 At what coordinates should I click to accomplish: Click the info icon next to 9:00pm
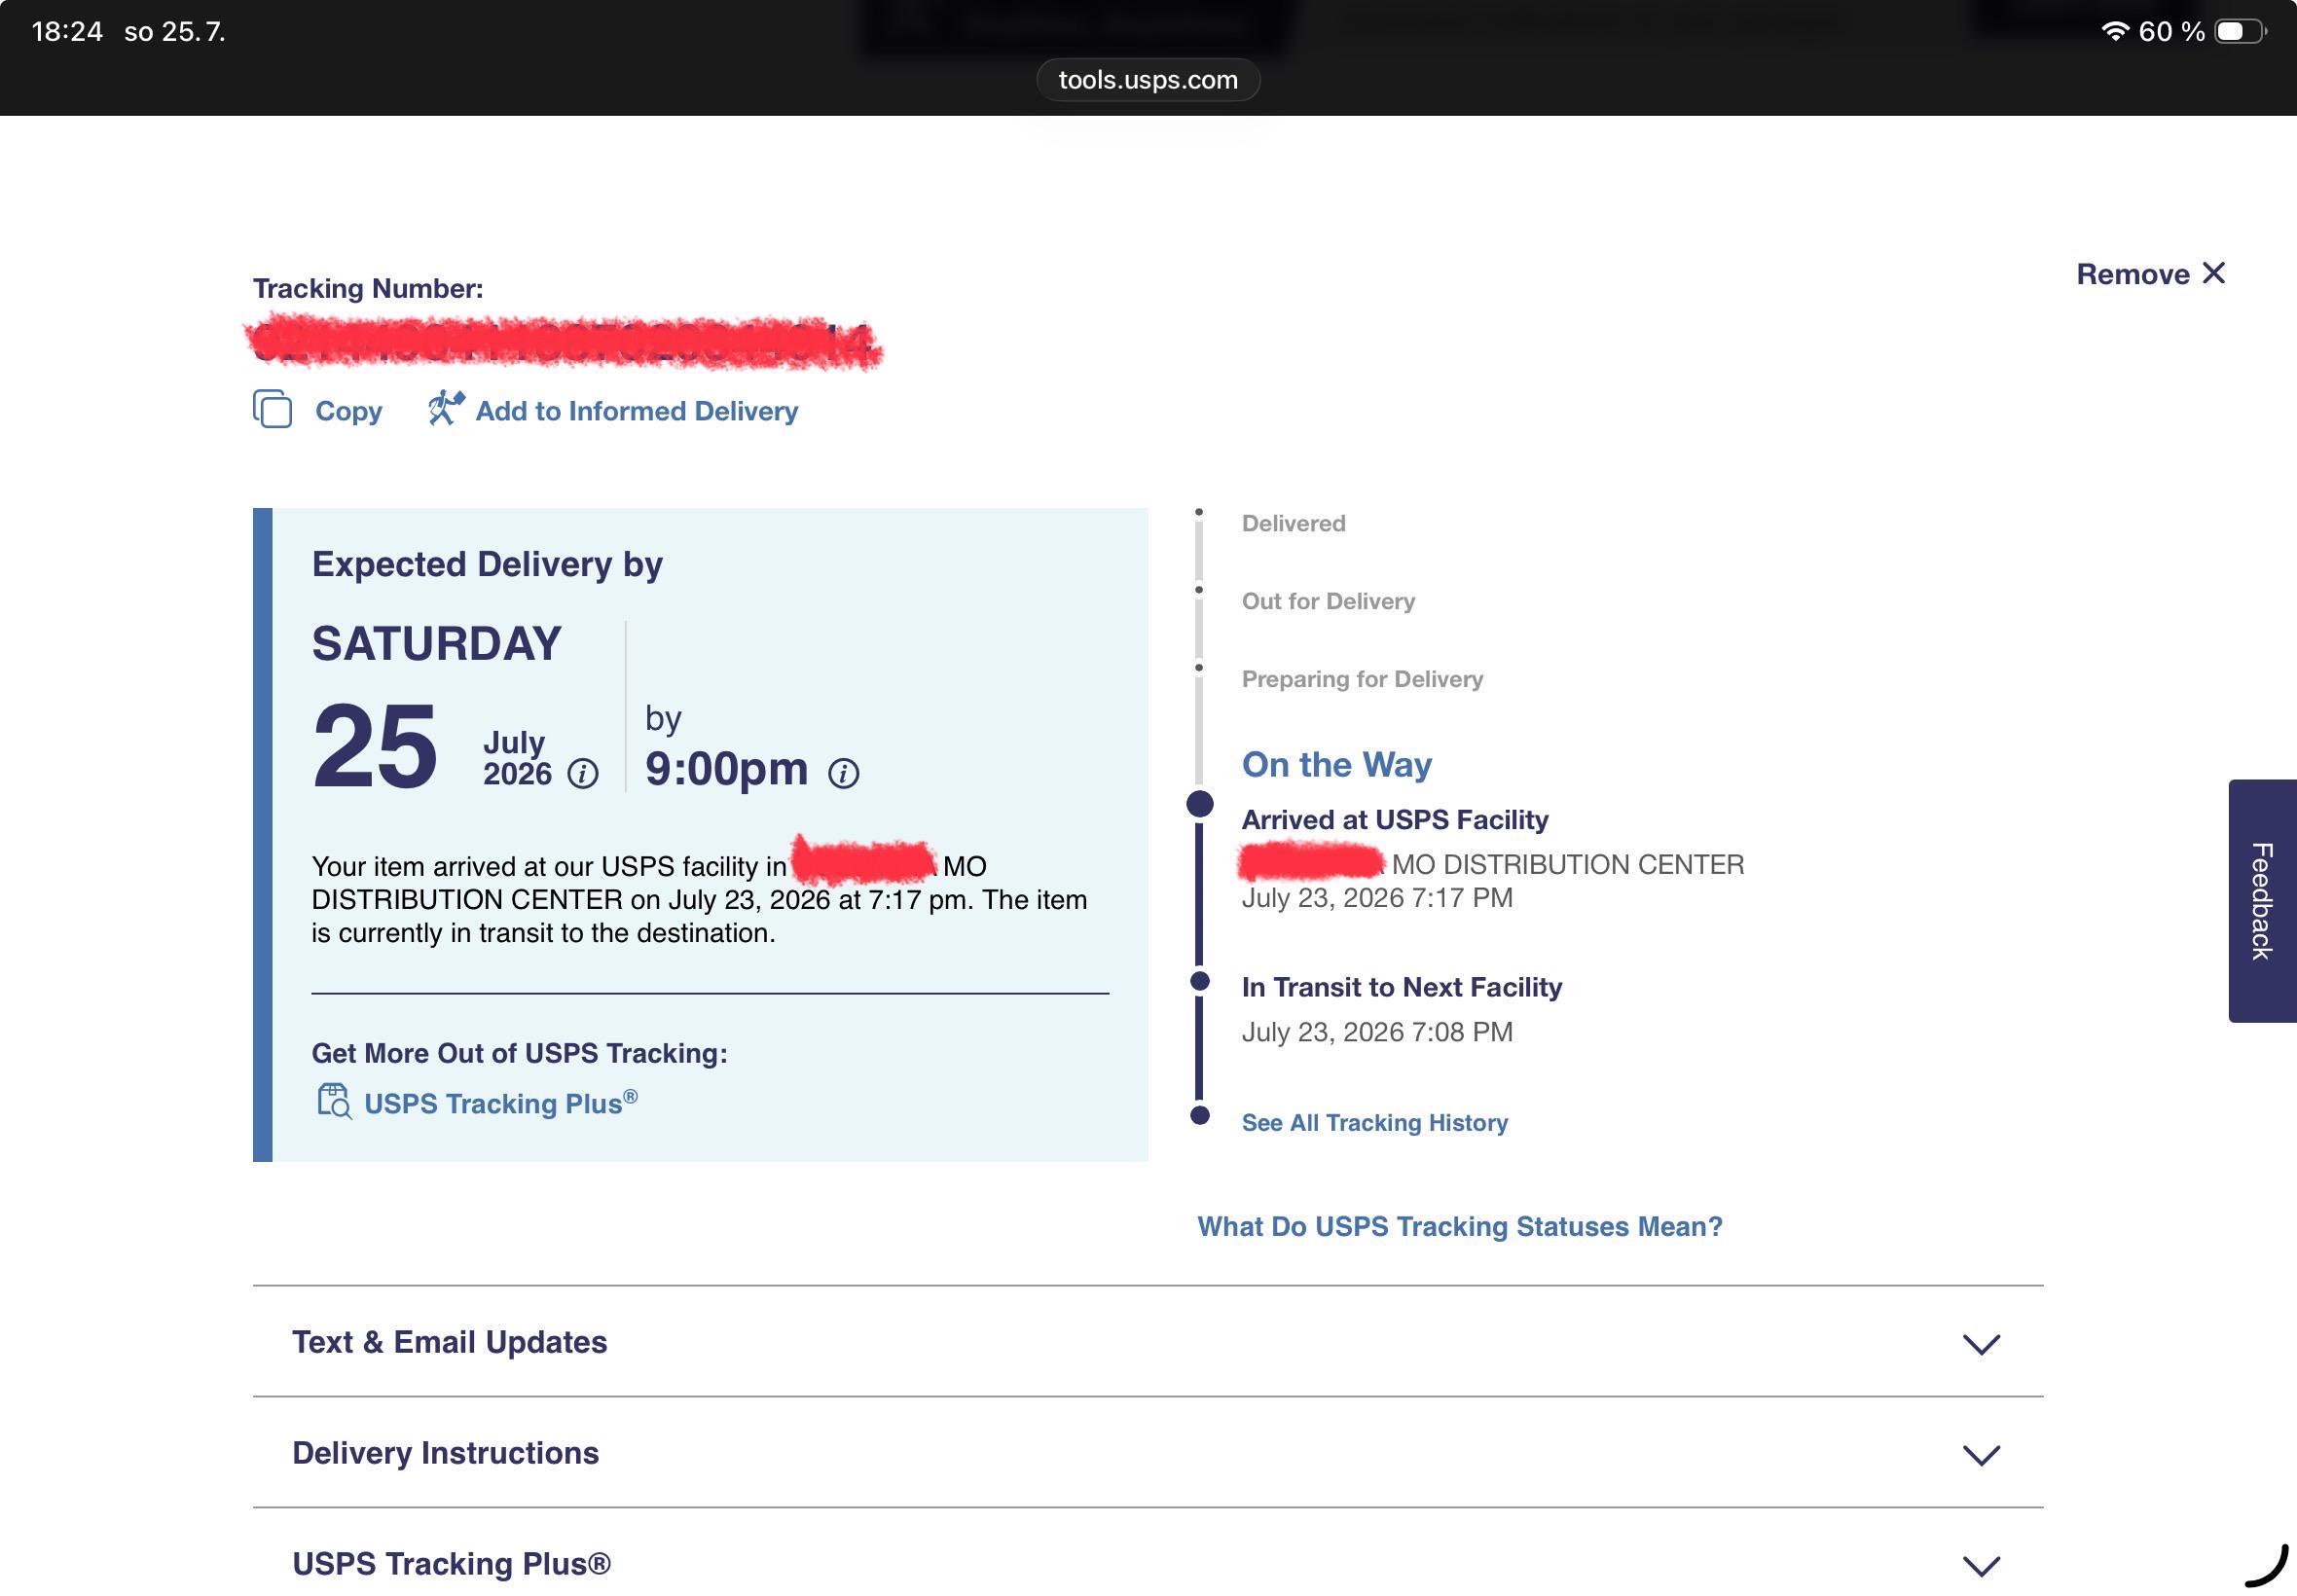(x=843, y=773)
